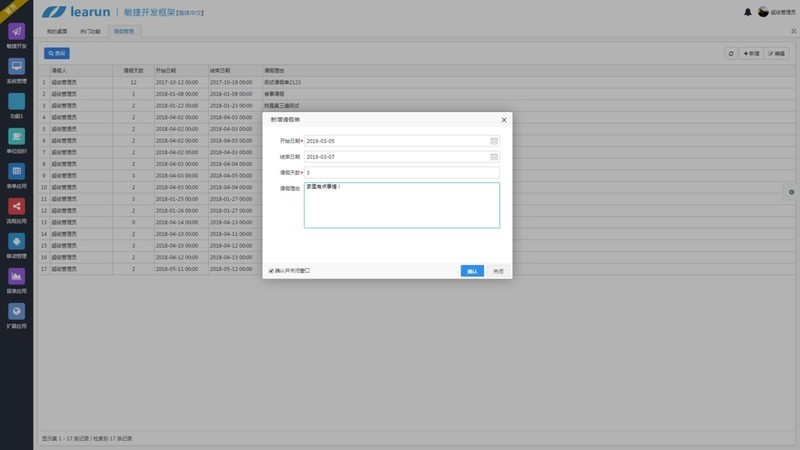Select row 1 with start date 2017-10-12

[x=417, y=82]
